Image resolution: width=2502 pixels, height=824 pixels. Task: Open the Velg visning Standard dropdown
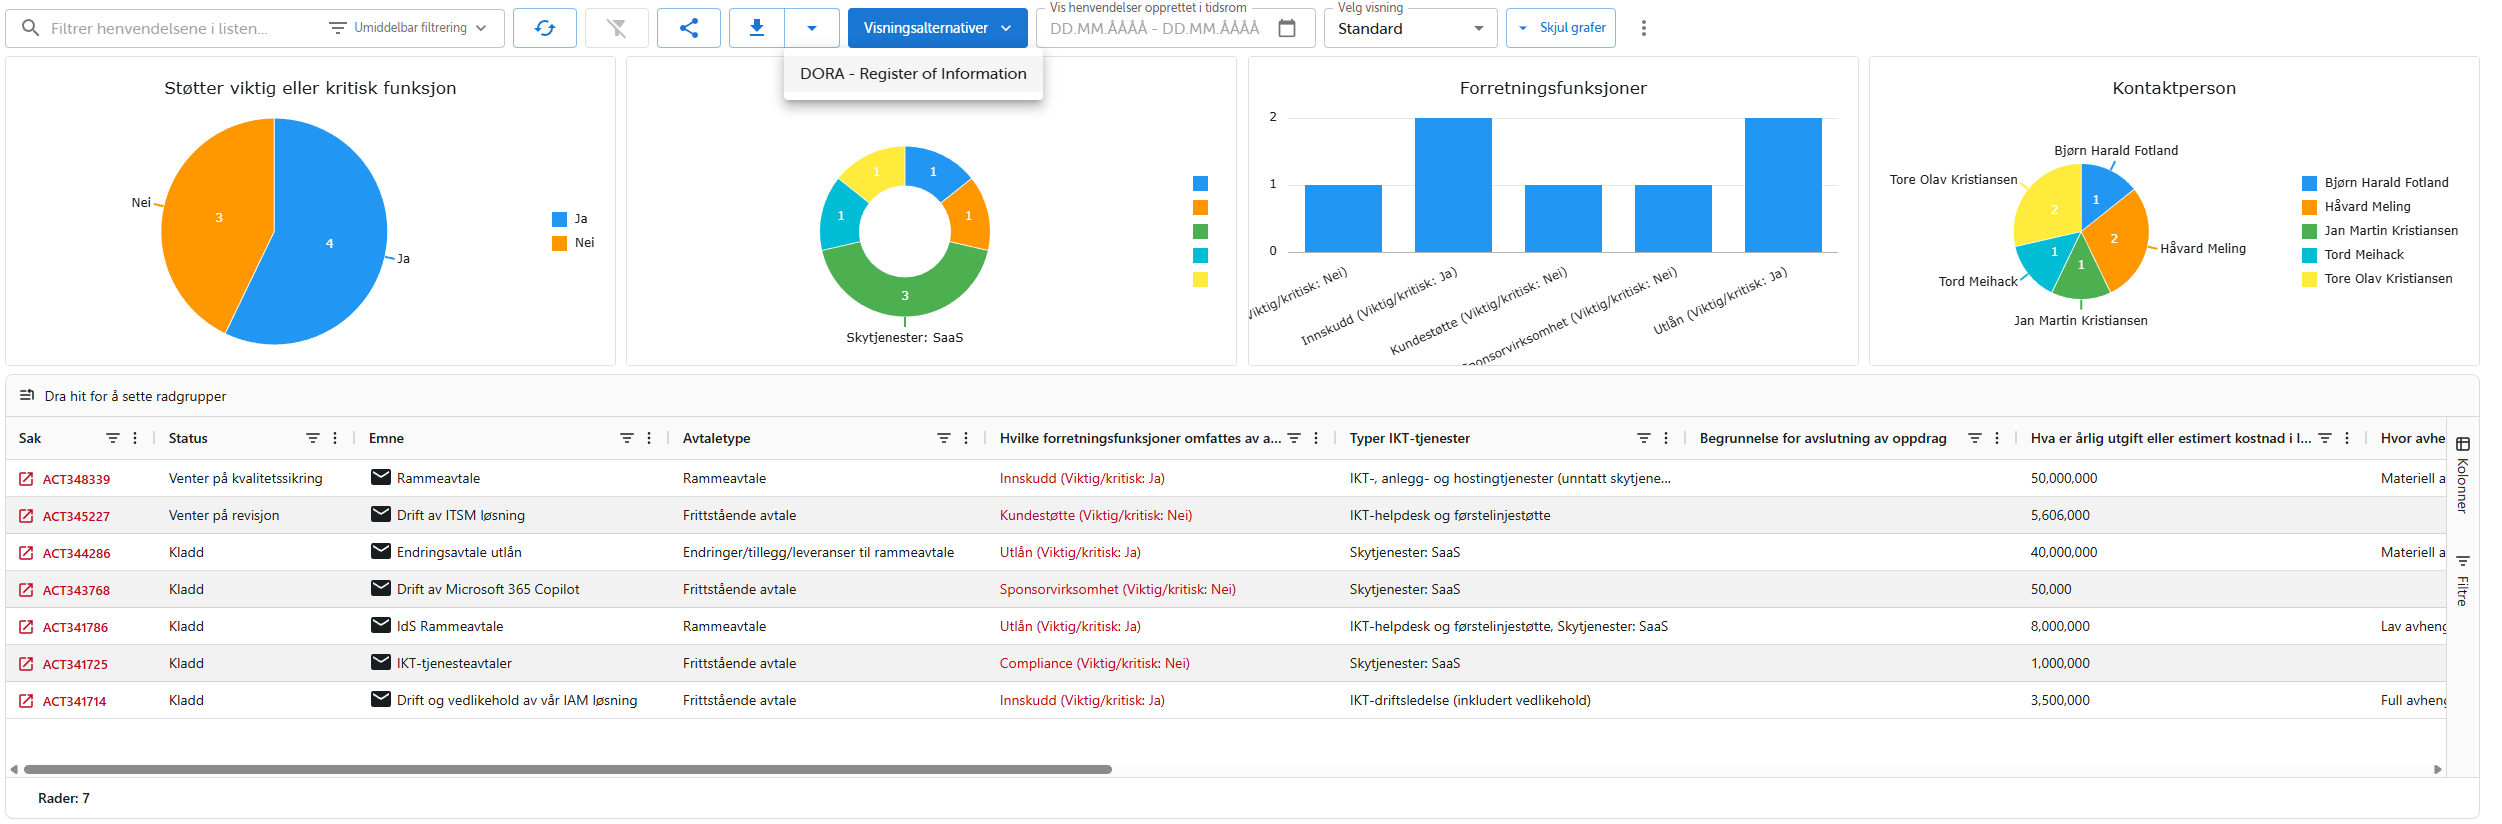[1409, 28]
